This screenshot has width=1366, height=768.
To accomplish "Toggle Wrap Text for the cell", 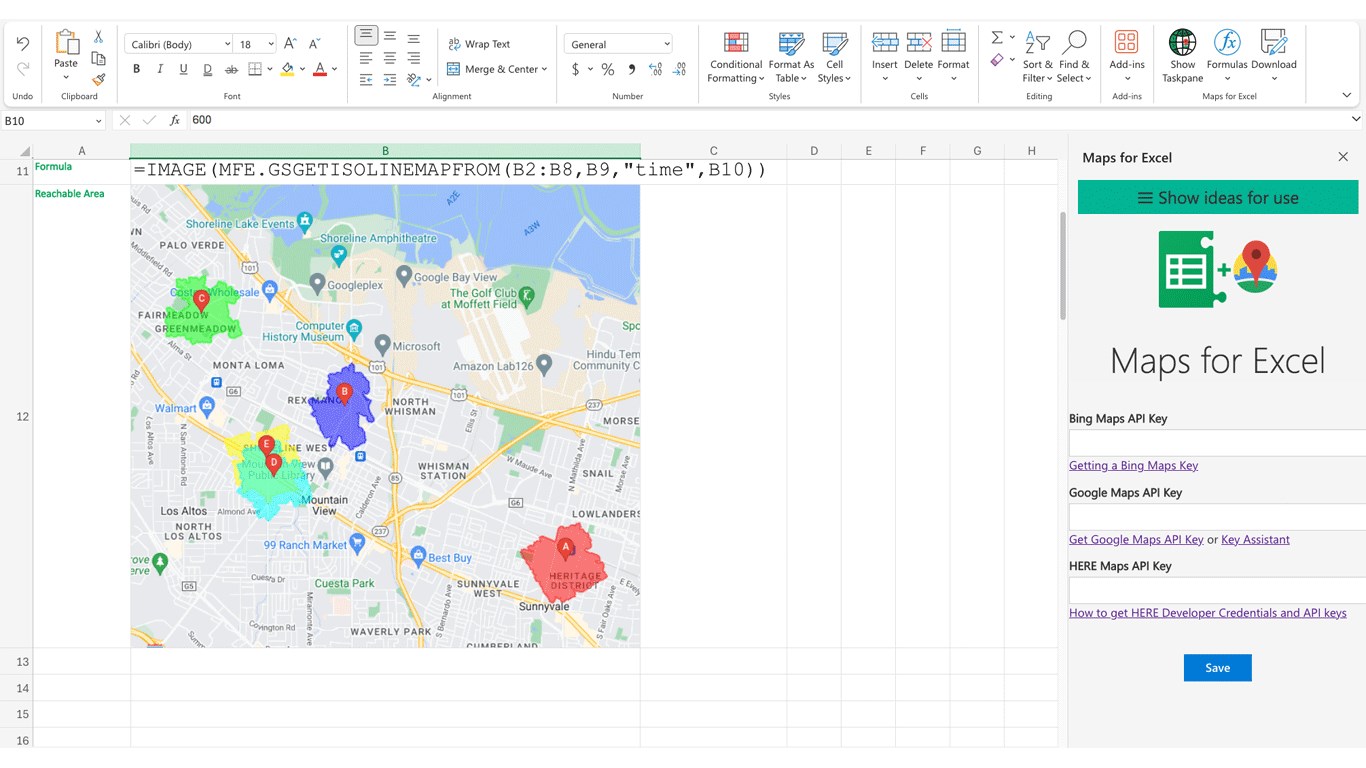I will pyautogui.click(x=479, y=44).
